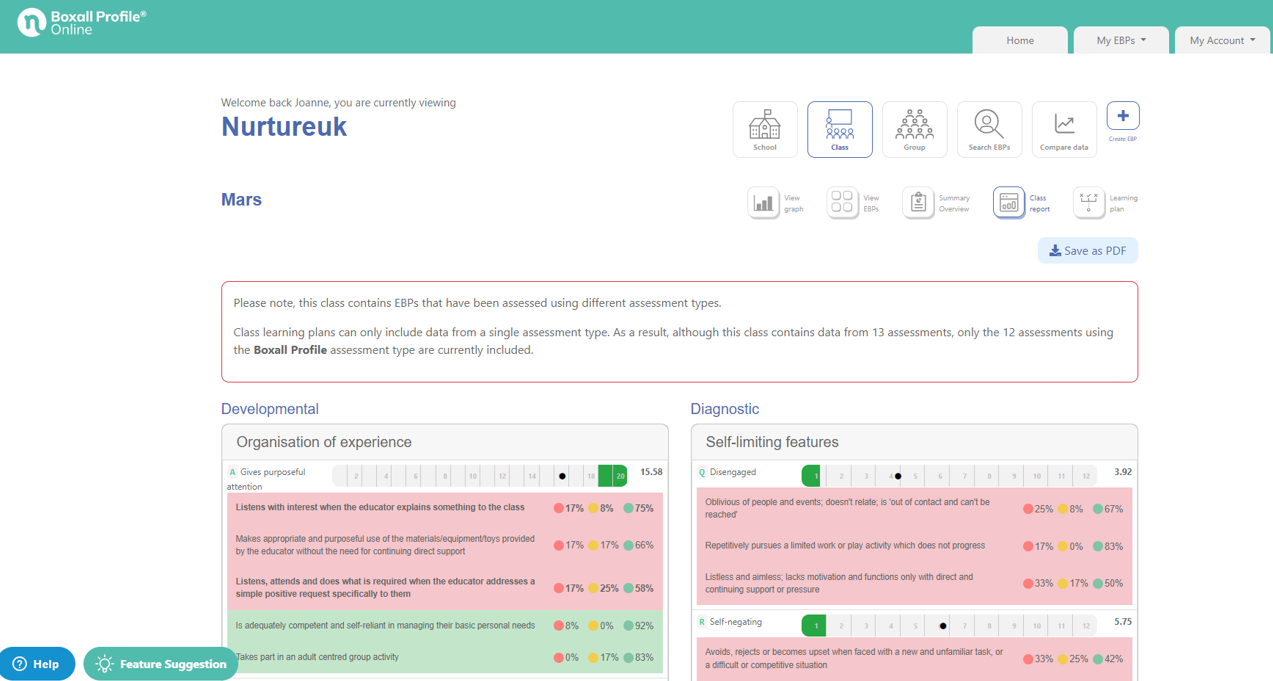The image size is (1273, 681).
Task: Open the Help chat button
Action: pyautogui.click(x=37, y=663)
